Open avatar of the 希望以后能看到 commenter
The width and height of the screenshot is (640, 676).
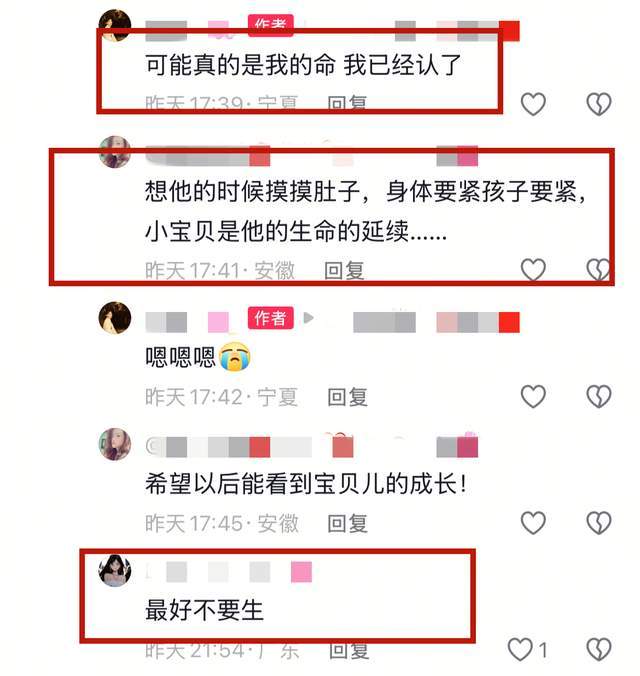click(115, 444)
